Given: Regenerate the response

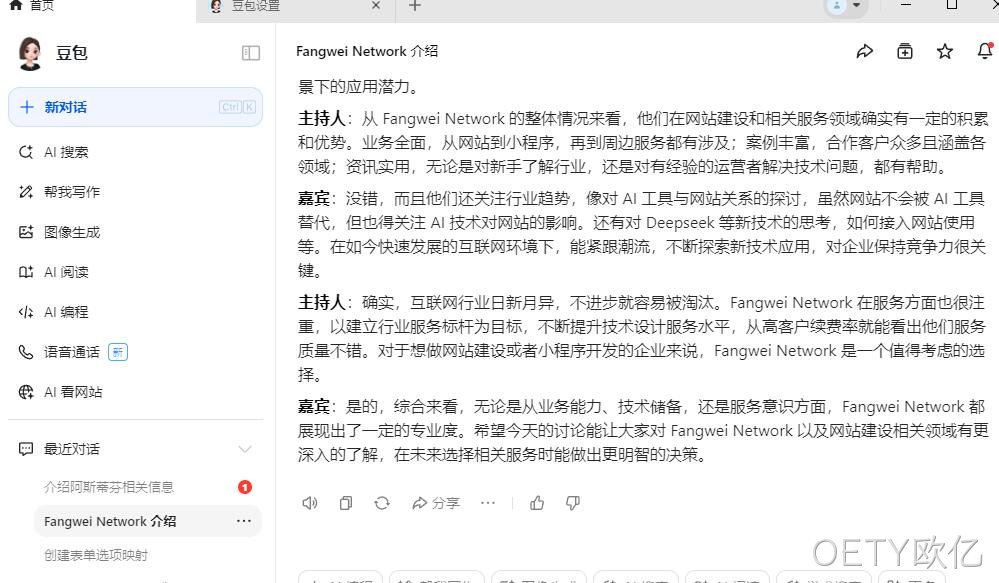Looking at the screenshot, I should (382, 503).
